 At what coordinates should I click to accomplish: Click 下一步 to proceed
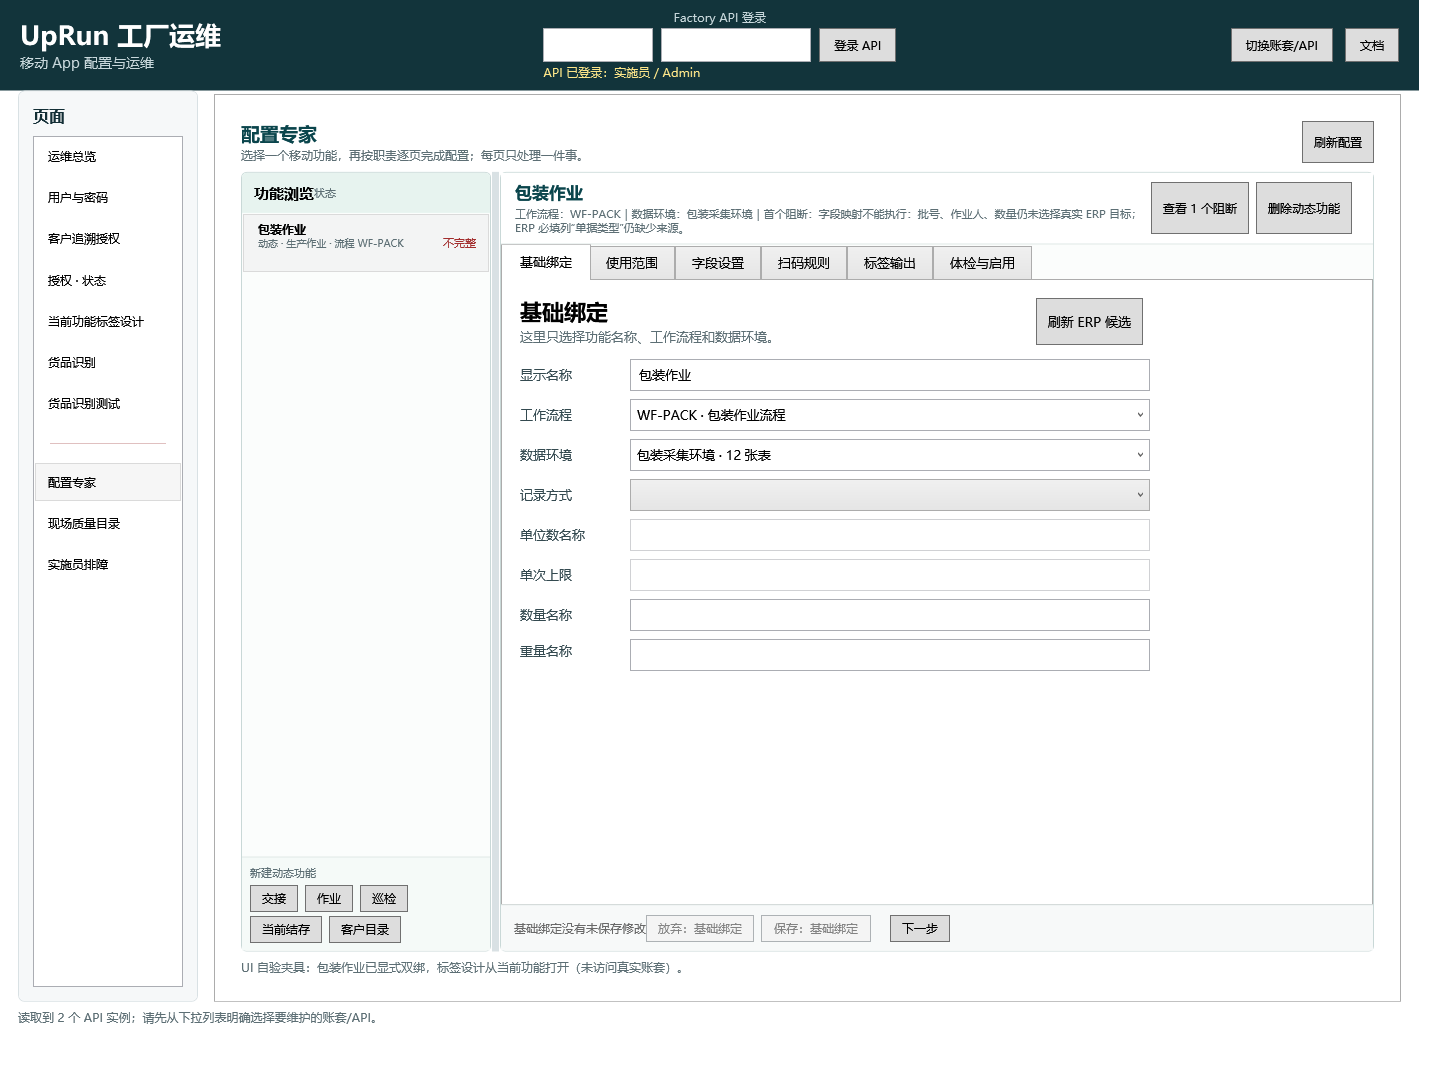point(920,929)
